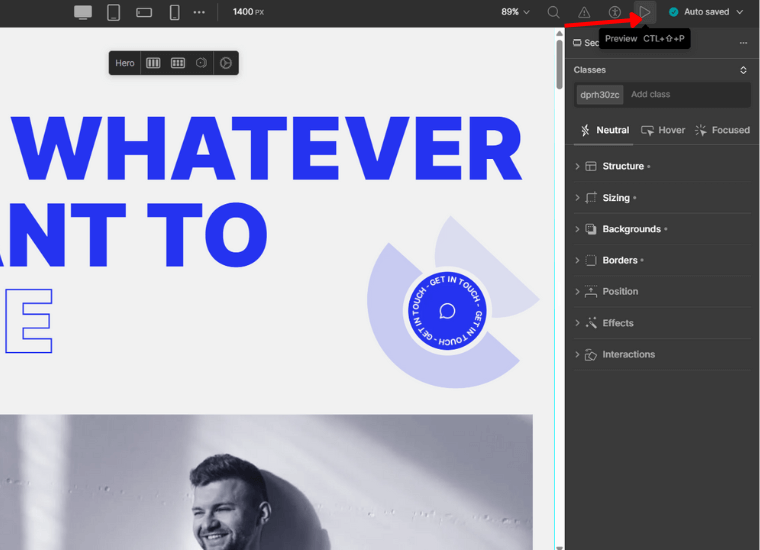This screenshot has width=760, height=550.
Task: Expand the Structure section
Action: [x=662, y=166]
